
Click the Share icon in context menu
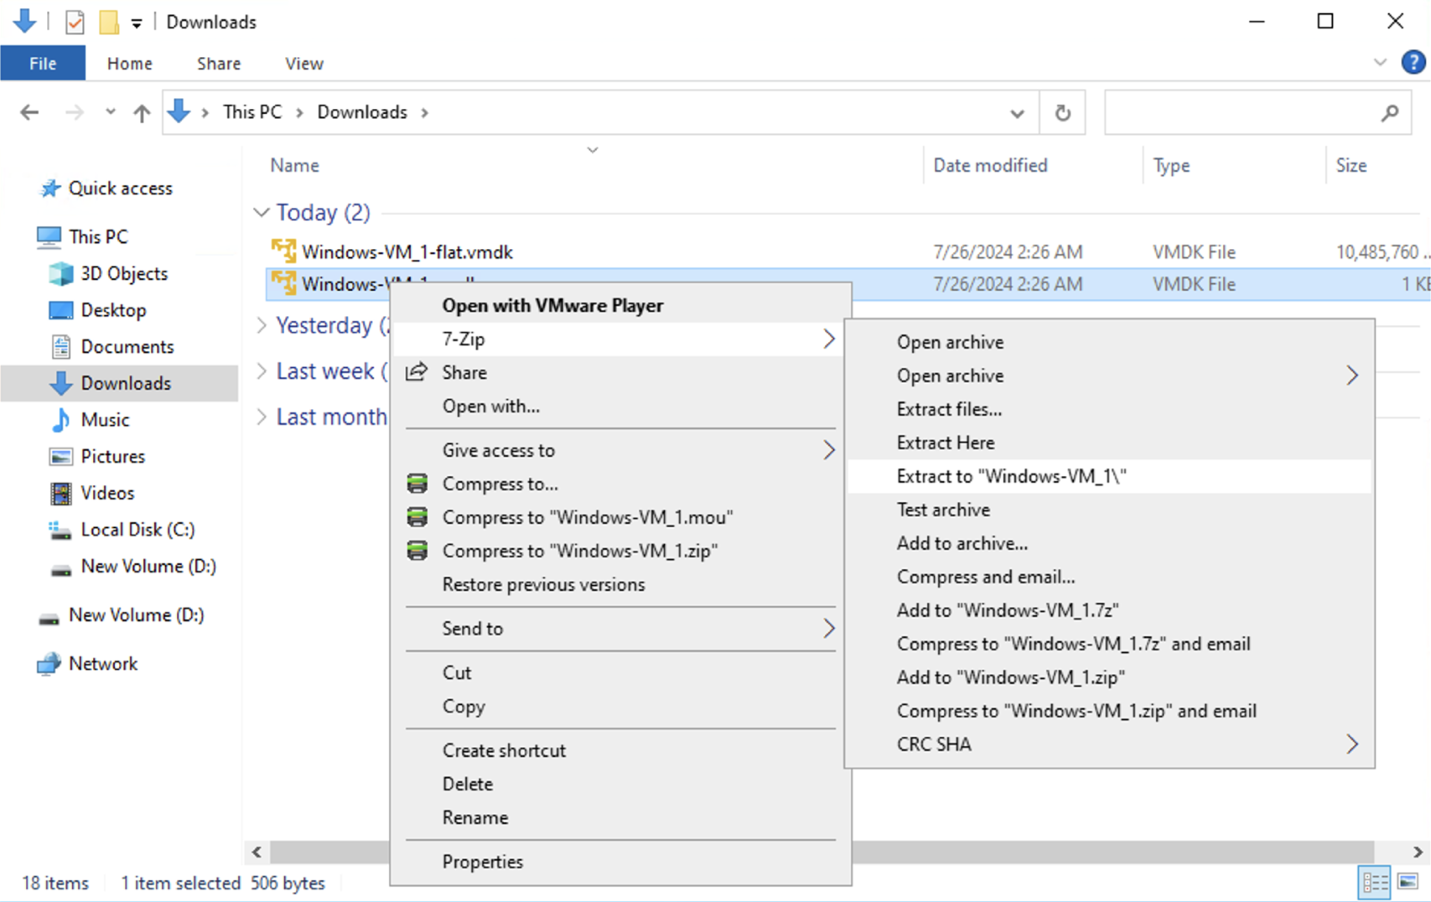pos(417,372)
